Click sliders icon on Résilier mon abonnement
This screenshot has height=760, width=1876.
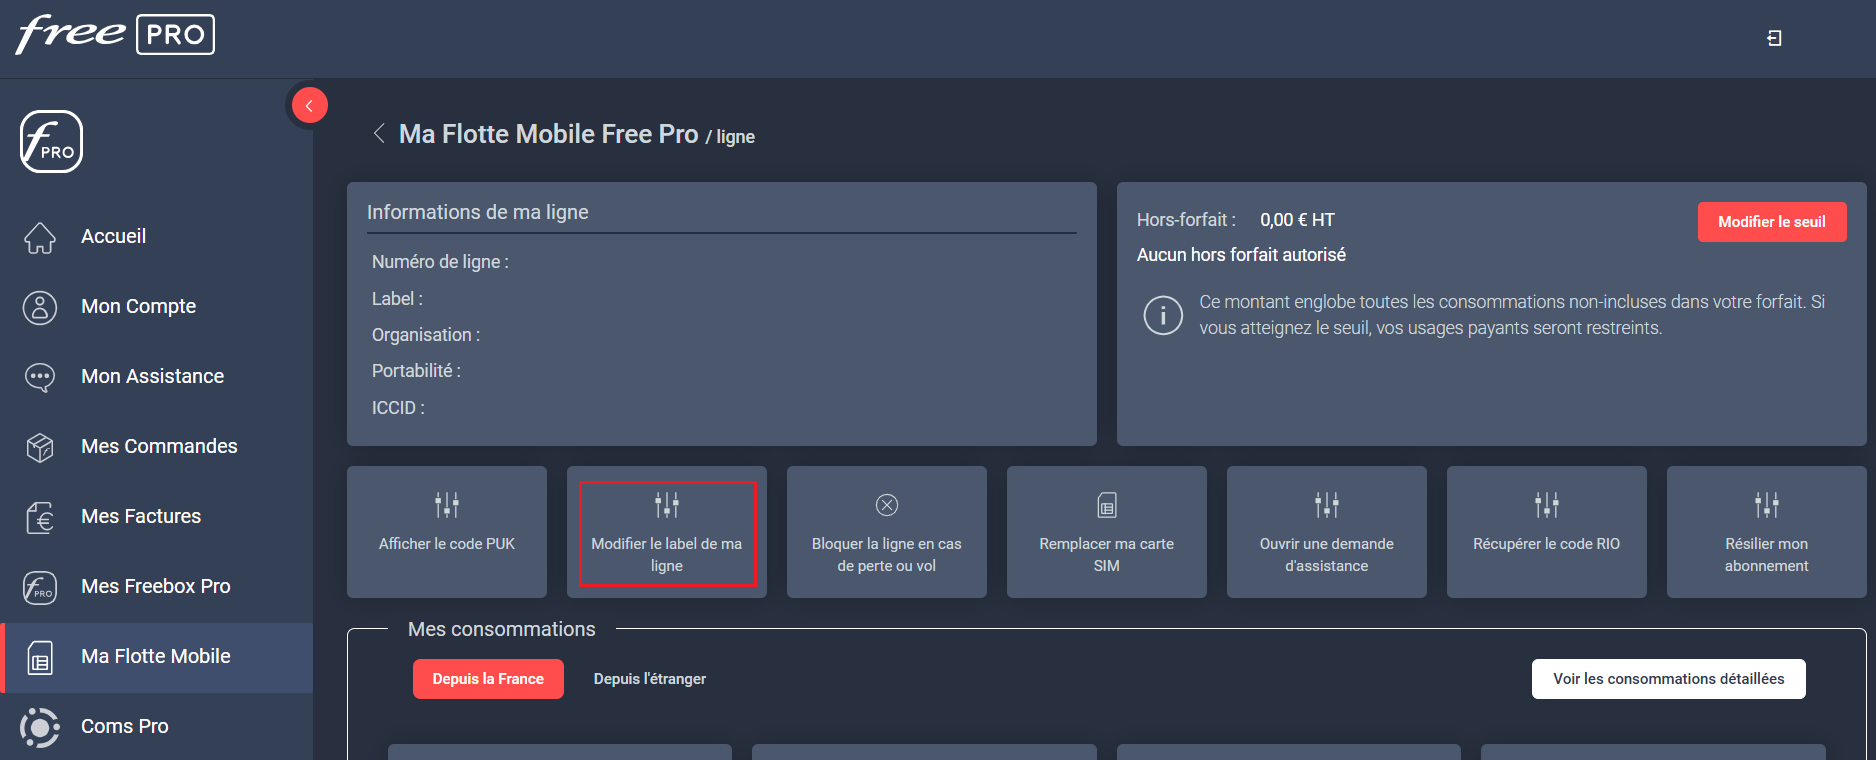tap(1767, 505)
